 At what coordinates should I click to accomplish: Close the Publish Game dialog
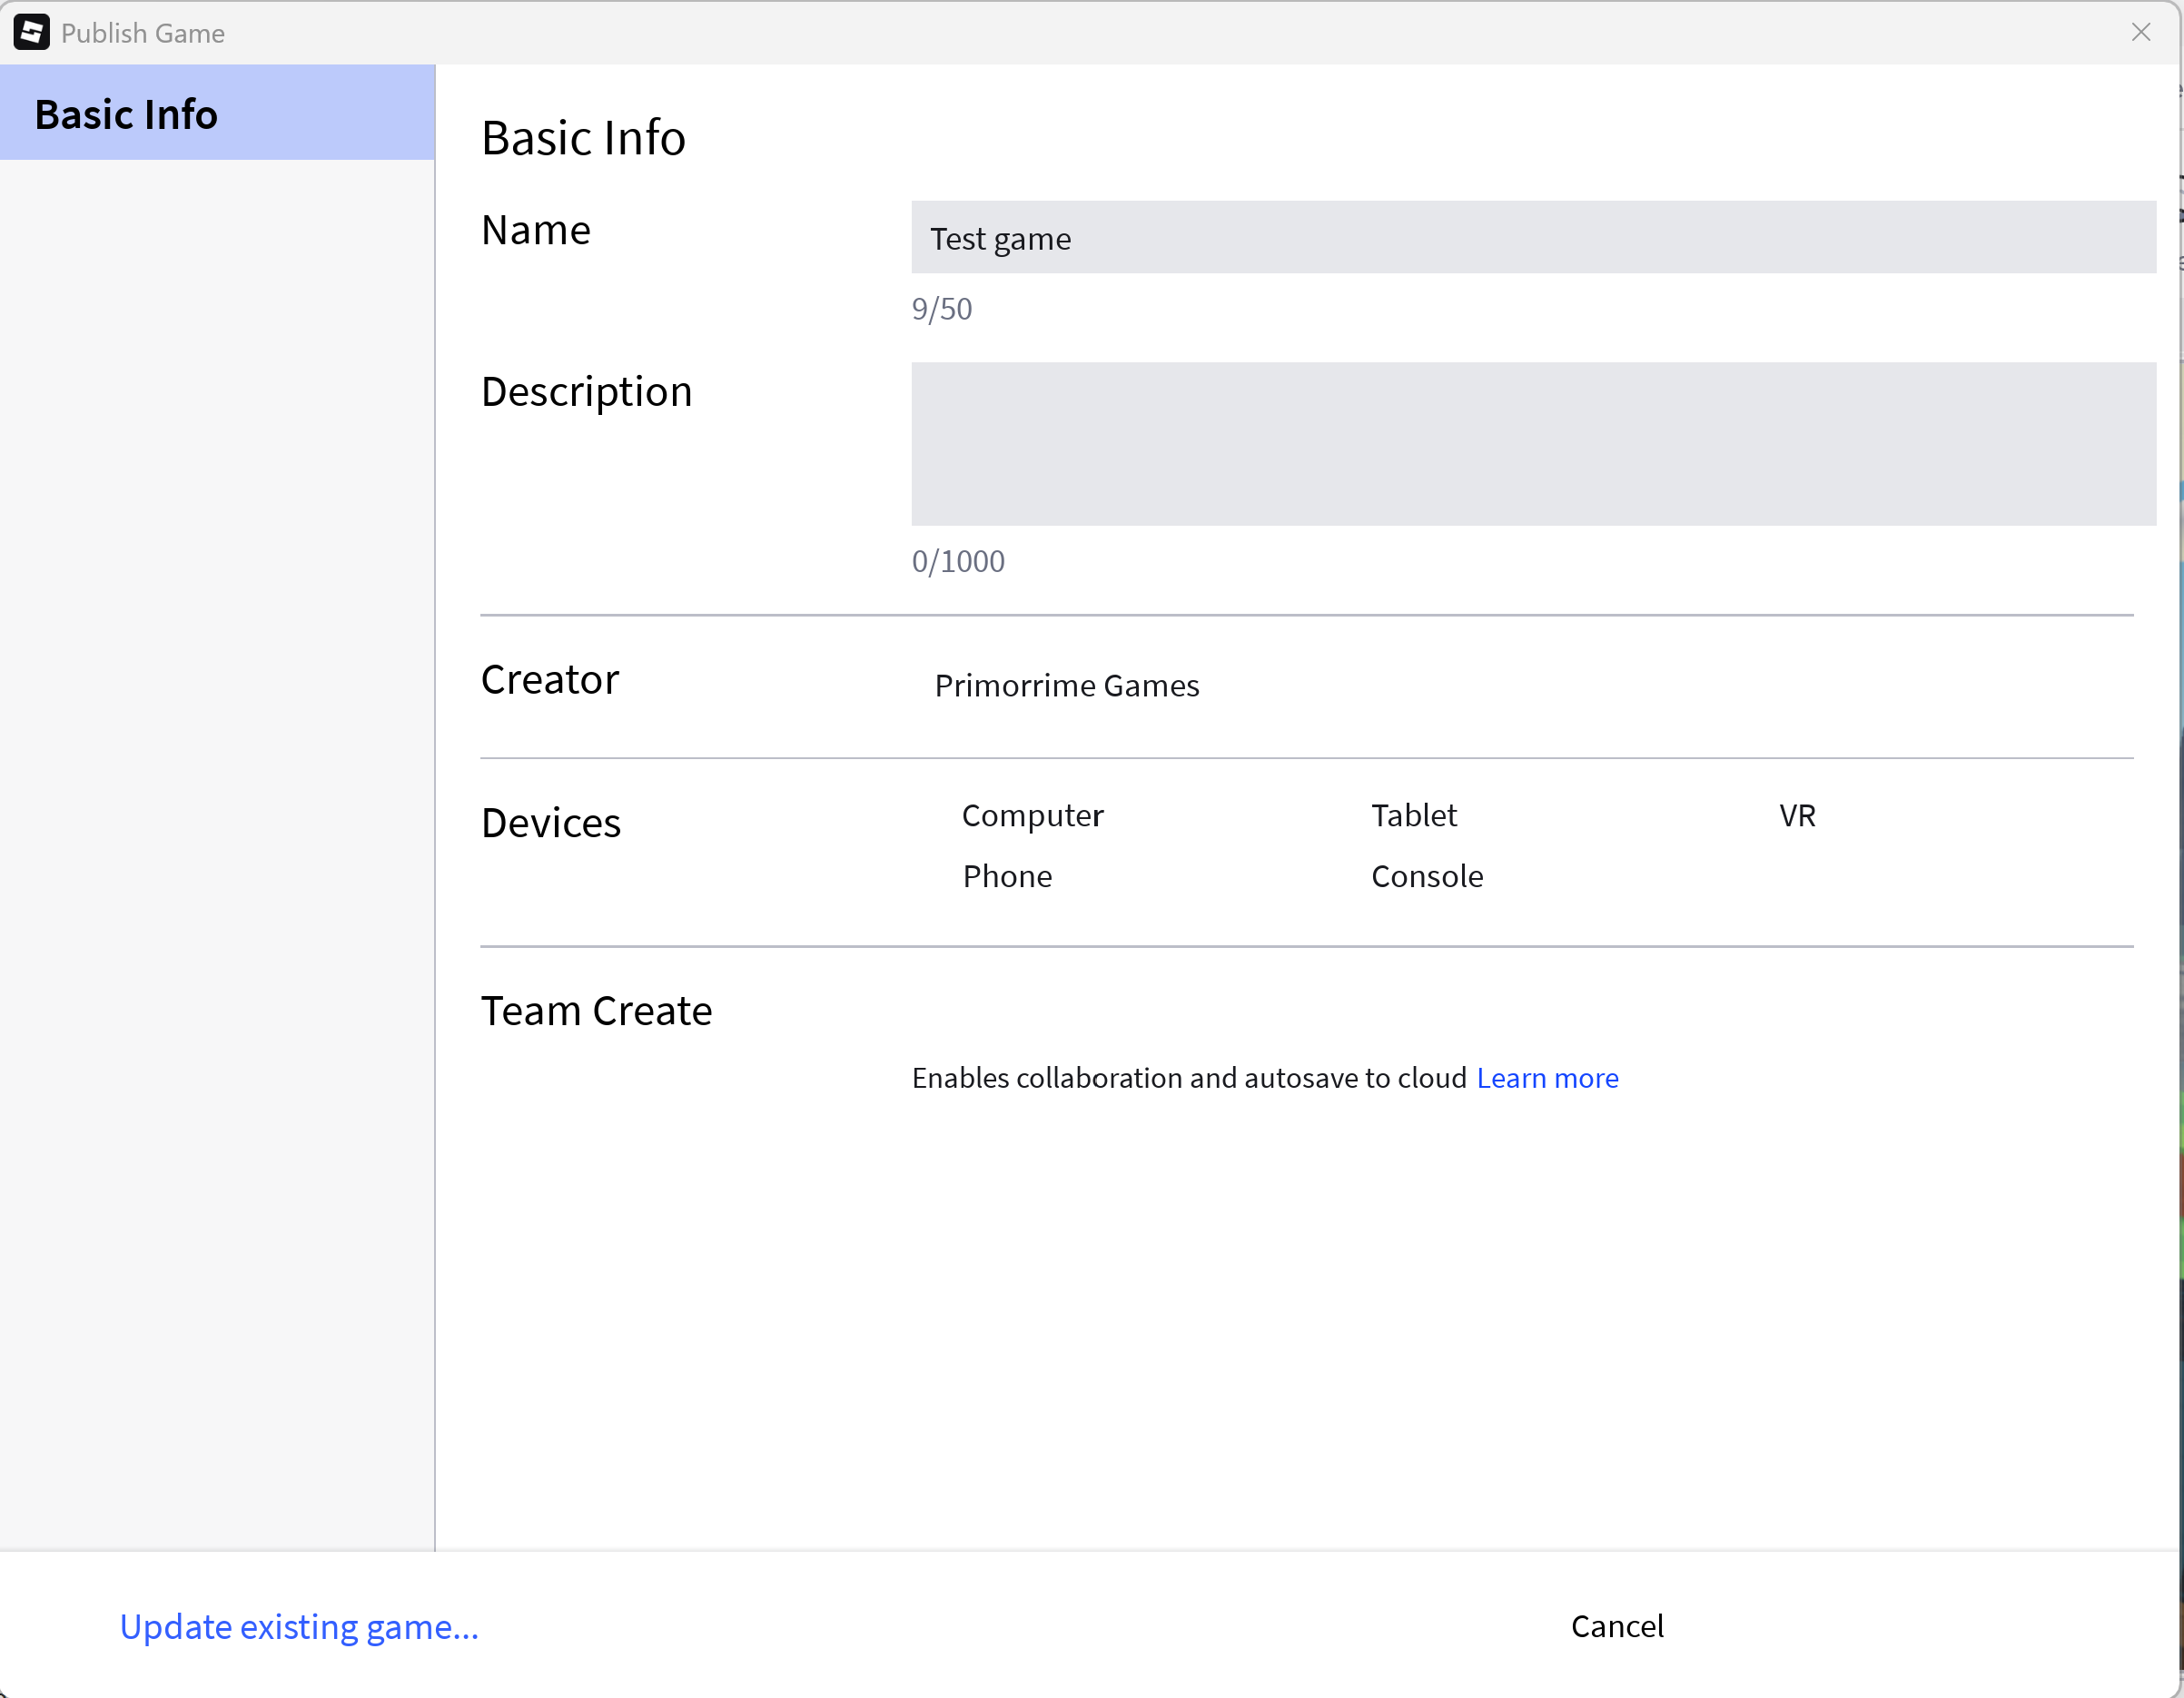click(2140, 32)
